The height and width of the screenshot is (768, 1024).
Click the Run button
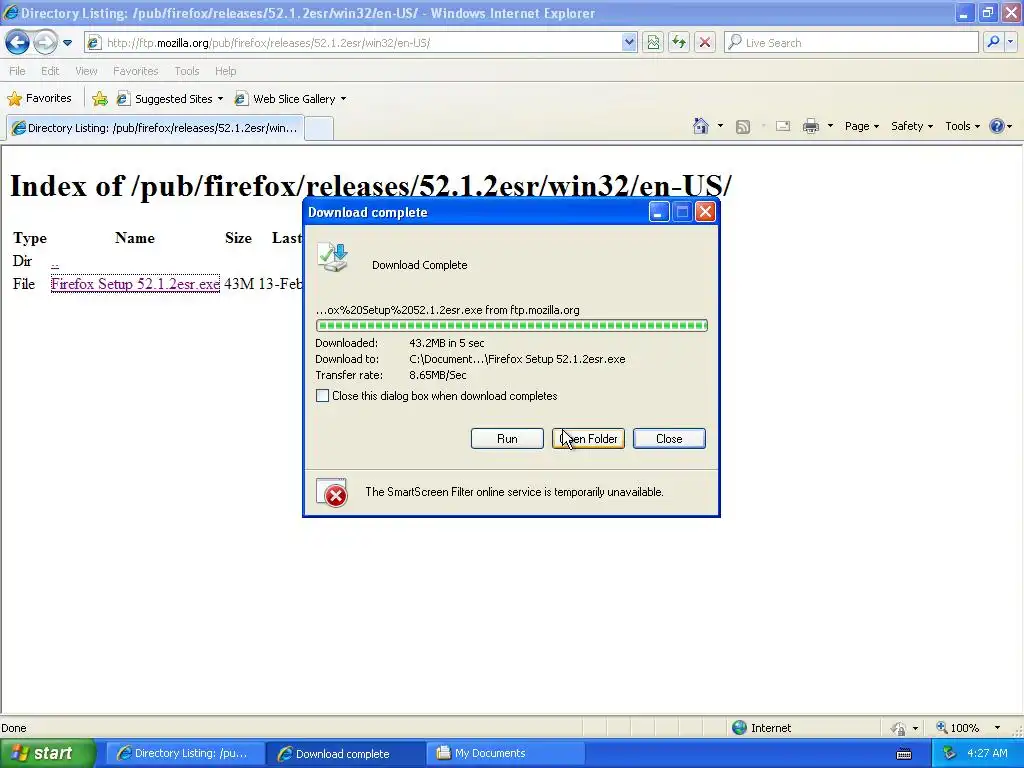tap(507, 439)
